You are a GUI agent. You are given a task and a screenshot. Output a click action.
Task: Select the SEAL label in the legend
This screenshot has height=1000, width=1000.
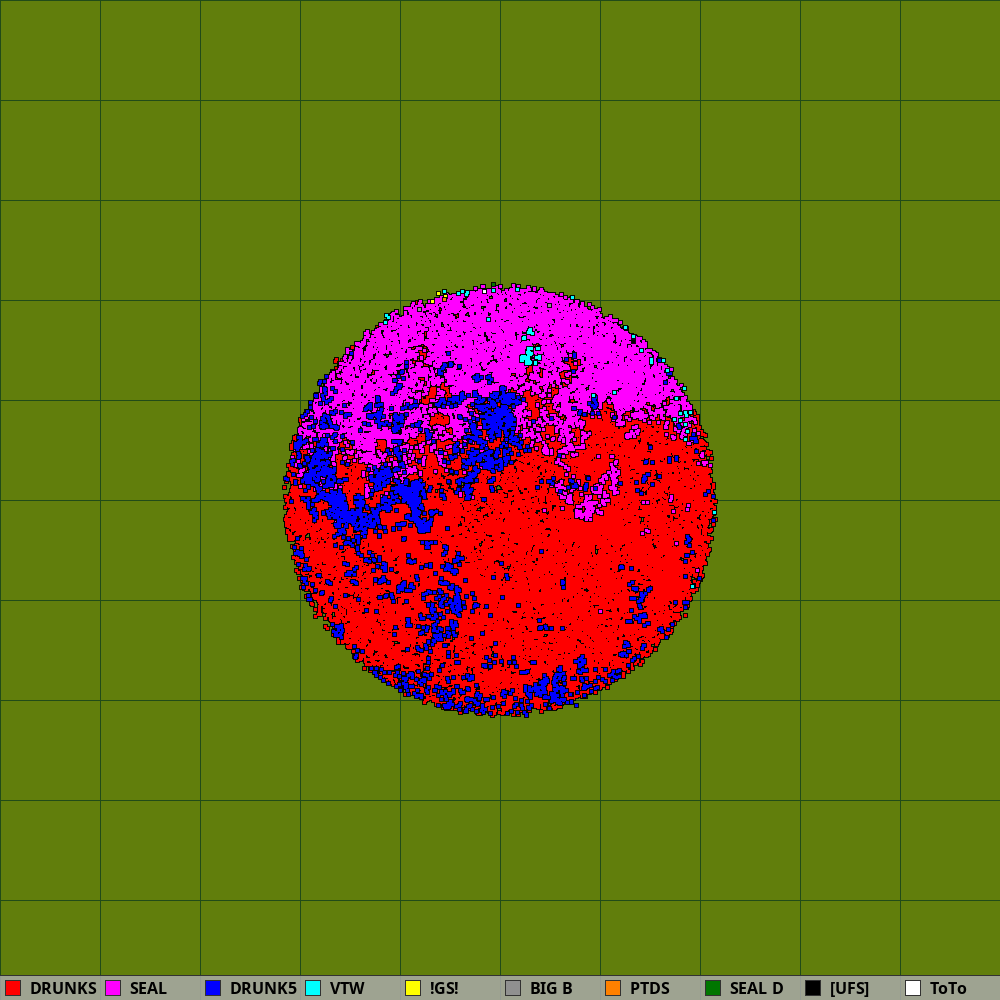coord(148,989)
